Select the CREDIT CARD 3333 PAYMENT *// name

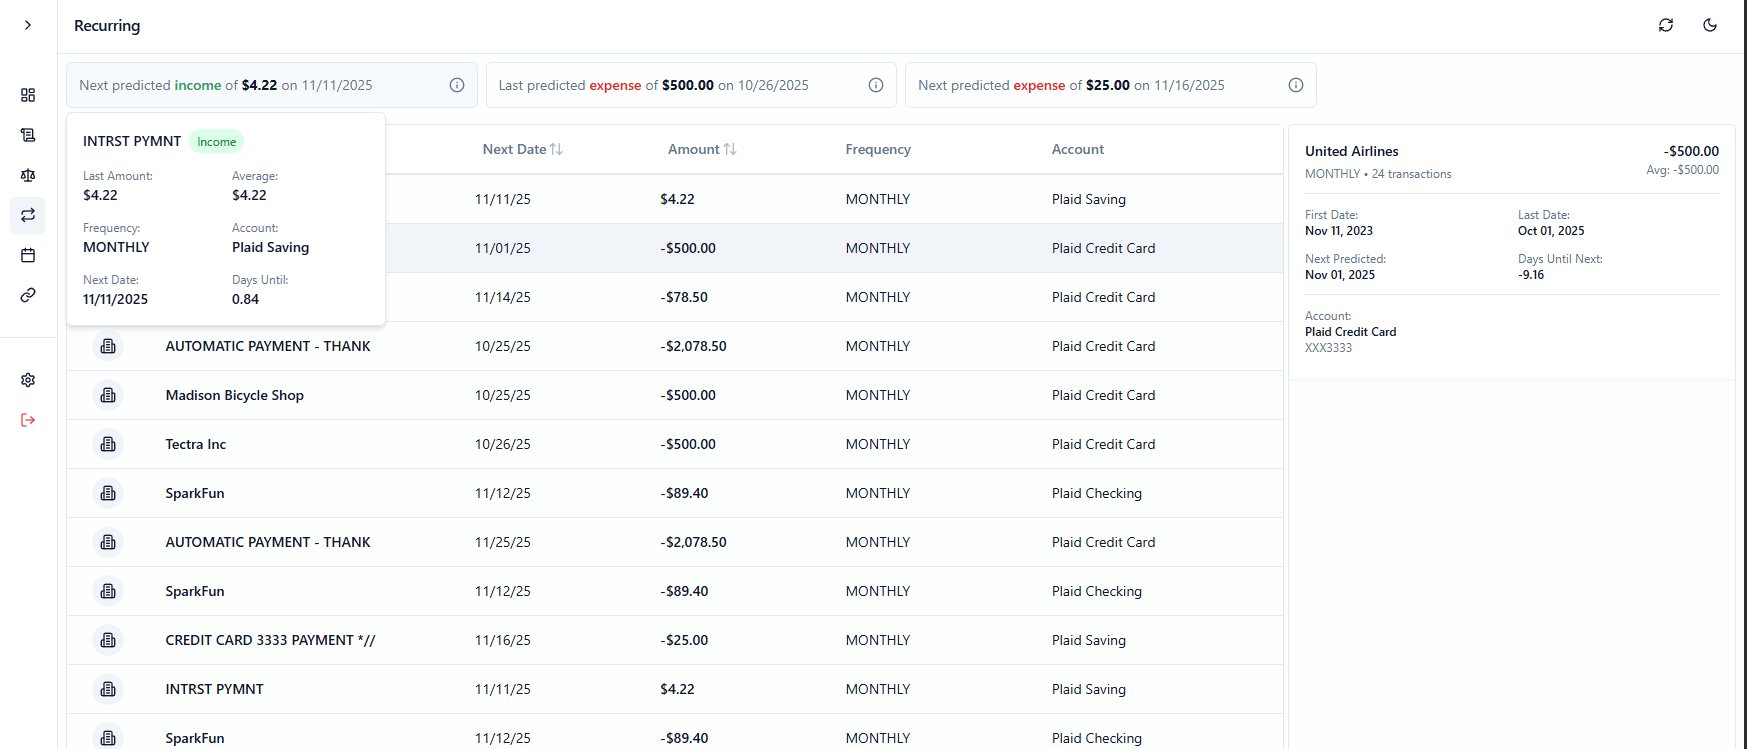(x=270, y=640)
